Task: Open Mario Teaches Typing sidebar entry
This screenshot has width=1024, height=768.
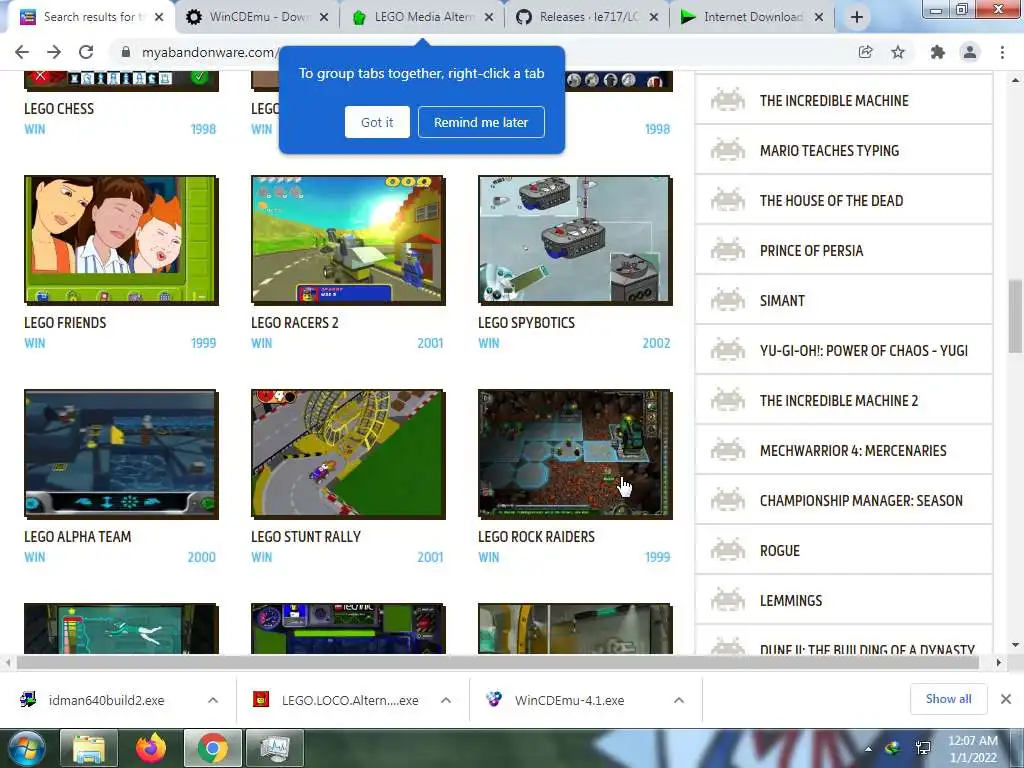Action: click(x=844, y=150)
